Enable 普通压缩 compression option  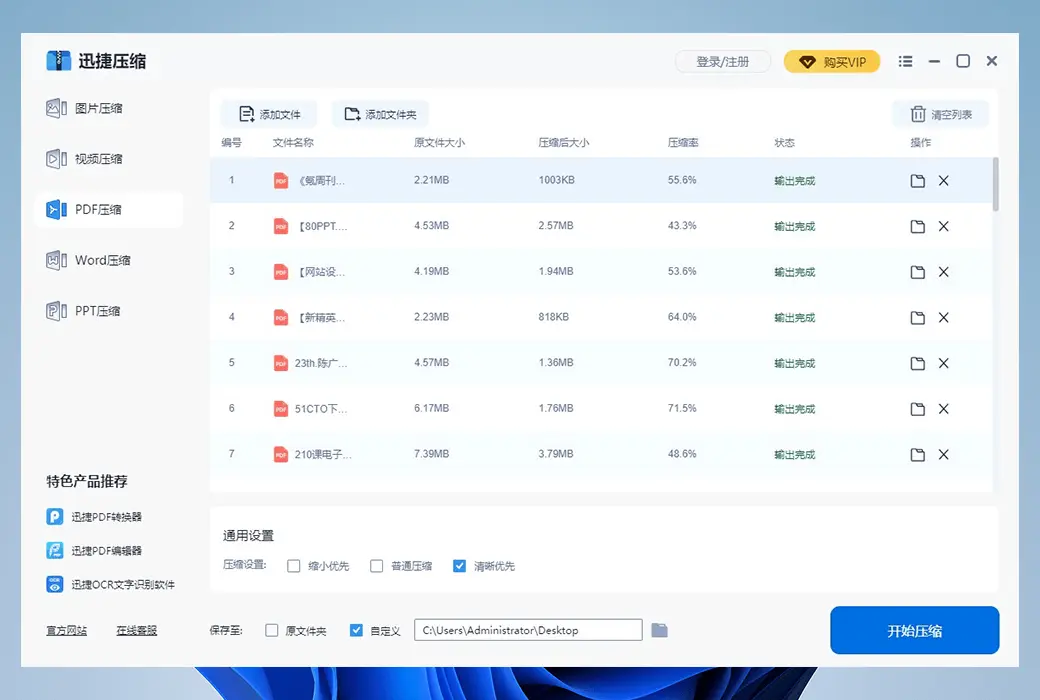(x=376, y=566)
